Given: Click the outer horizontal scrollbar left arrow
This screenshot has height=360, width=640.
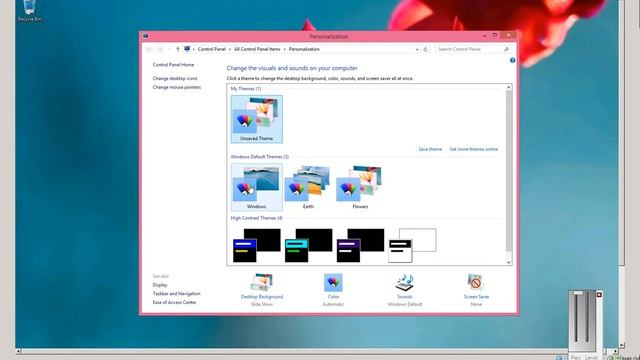Looking at the screenshot, I should [18, 351].
